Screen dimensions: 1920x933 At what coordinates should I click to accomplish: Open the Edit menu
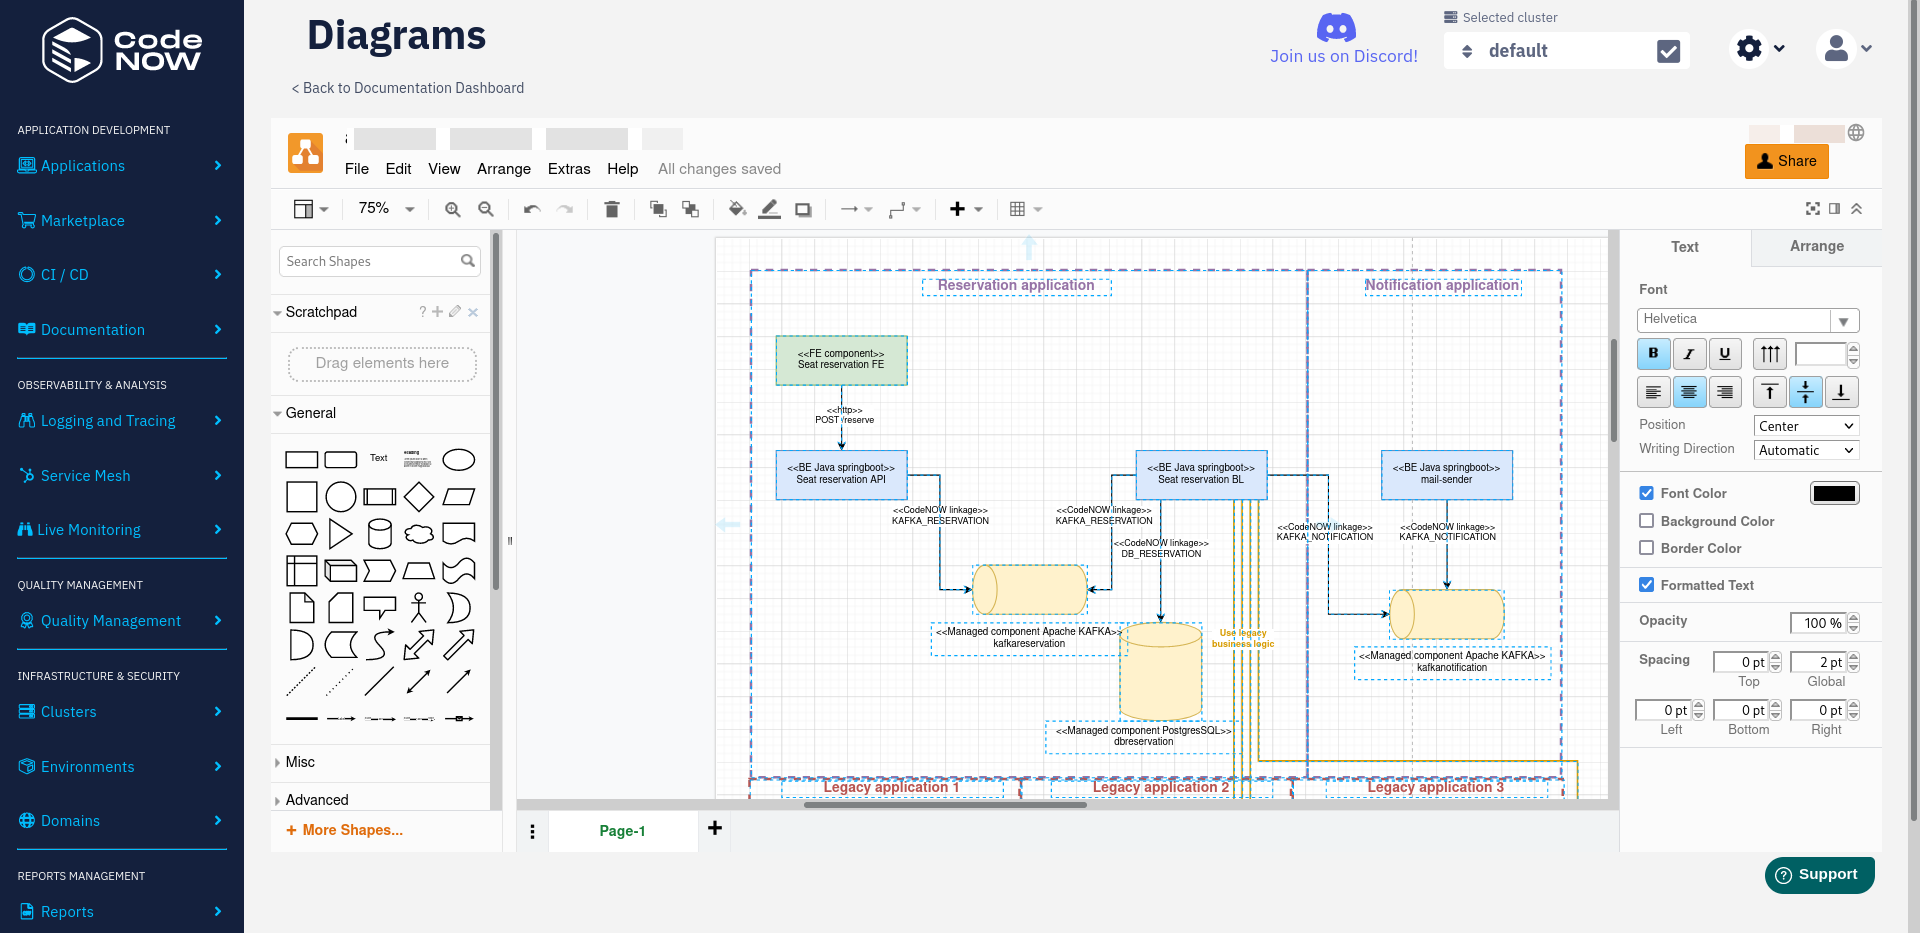click(398, 169)
